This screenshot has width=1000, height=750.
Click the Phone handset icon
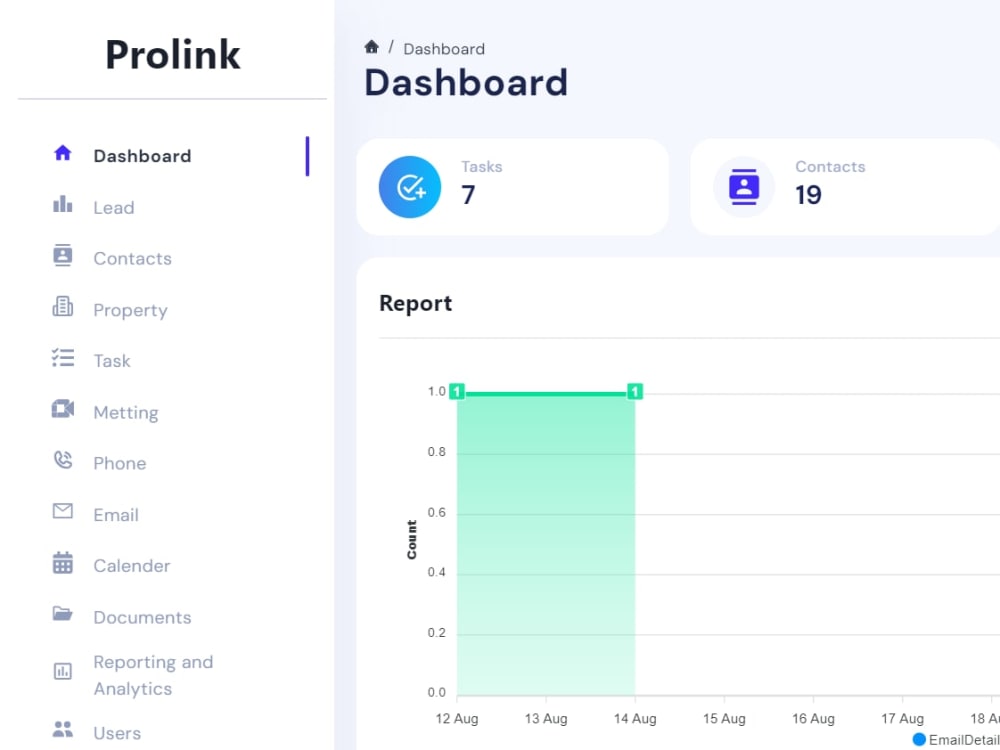pos(62,460)
